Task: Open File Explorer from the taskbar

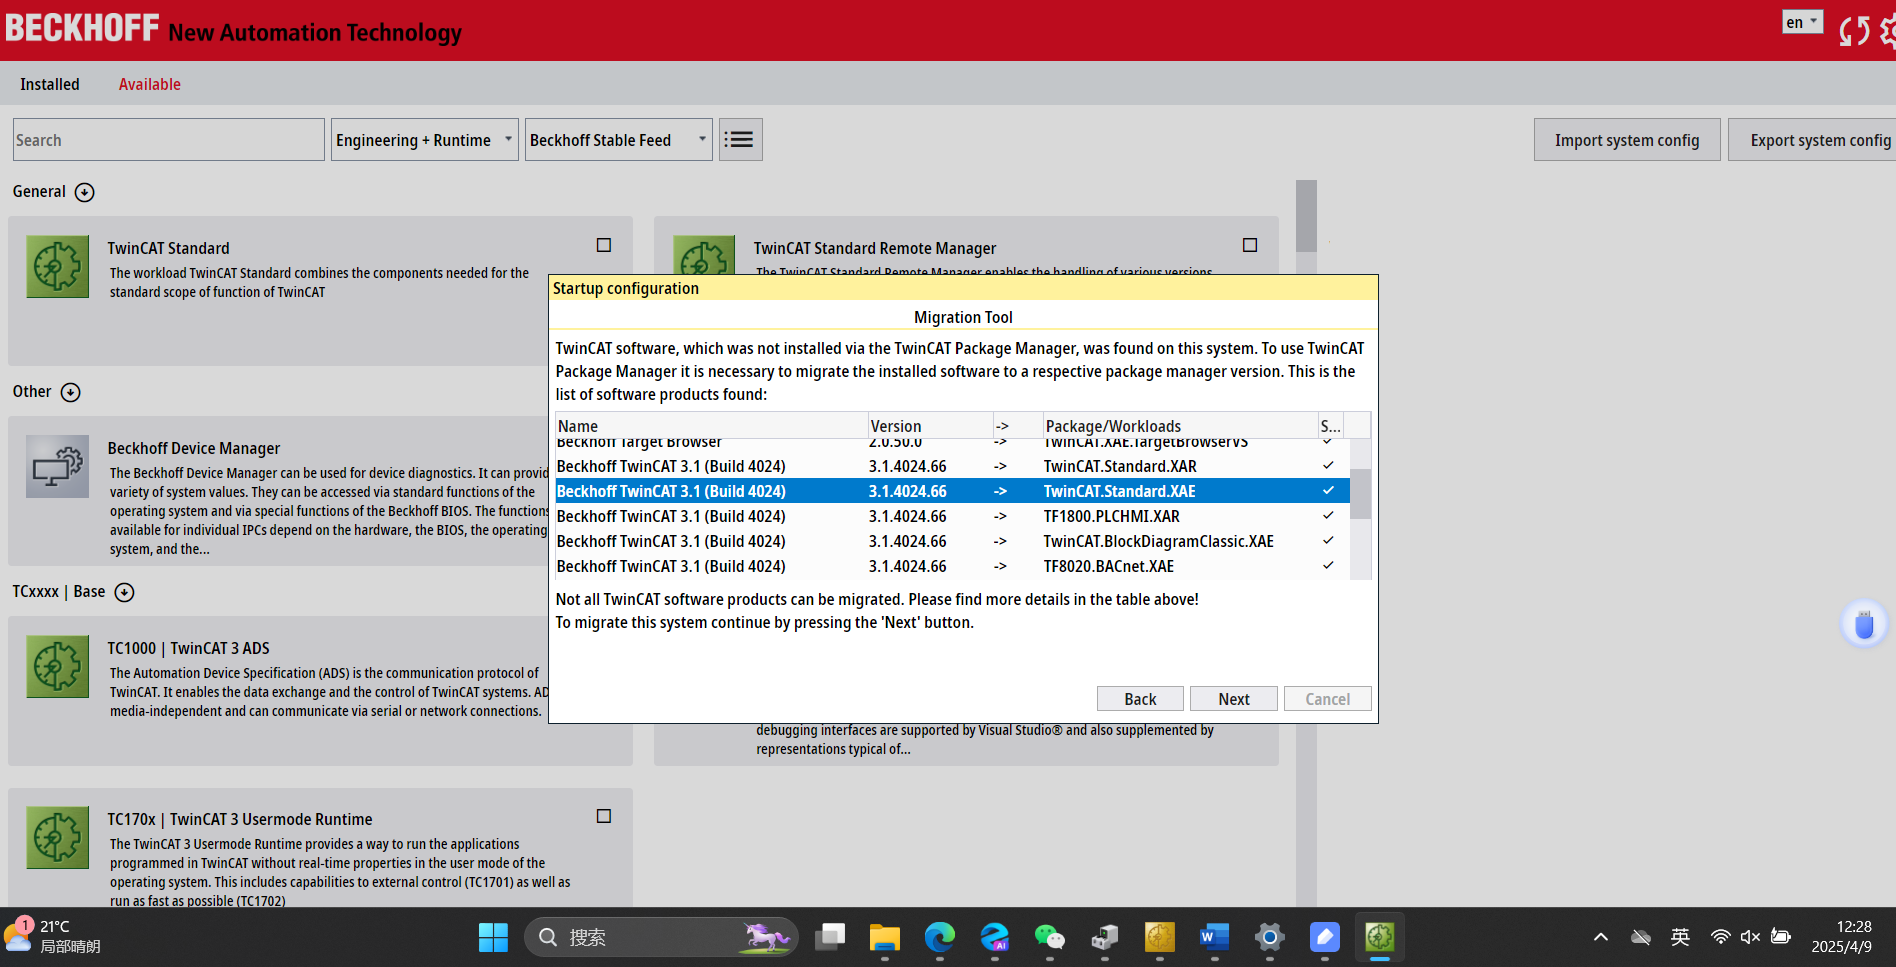Action: pos(885,937)
